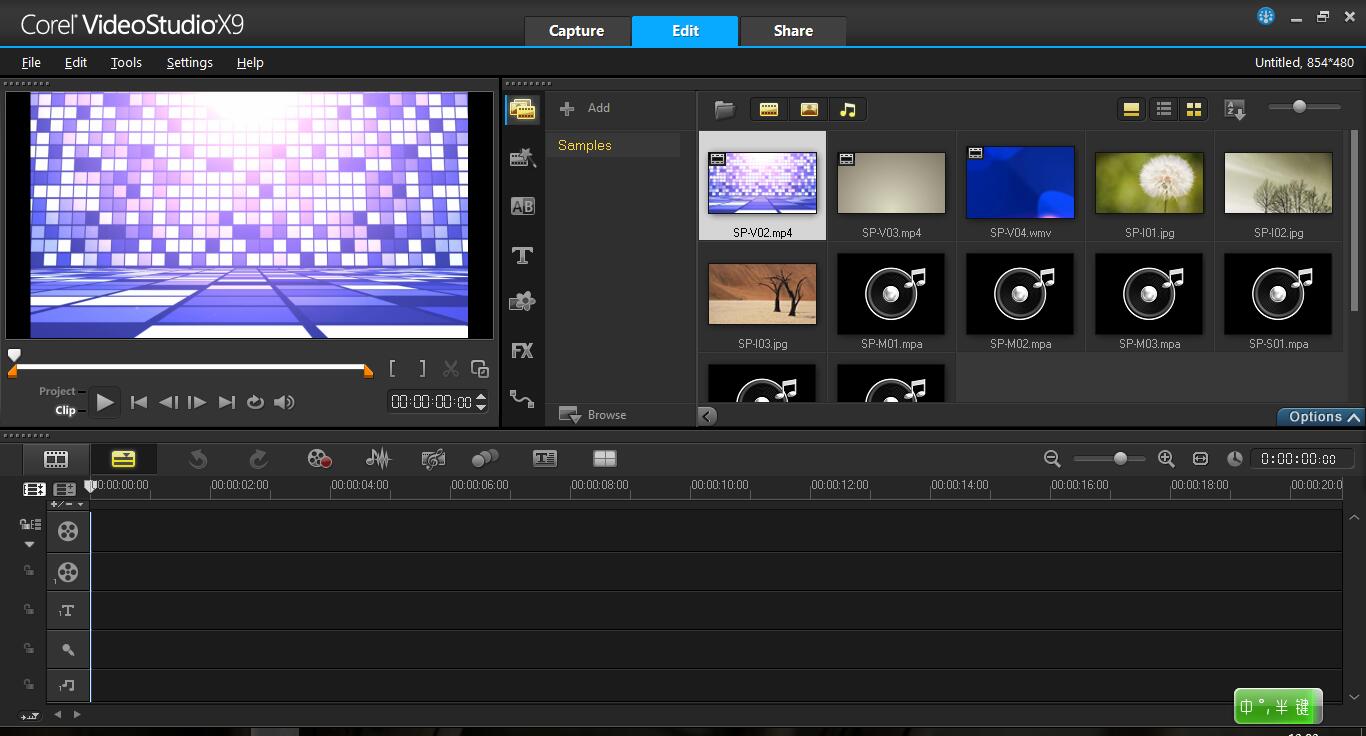Open the File menu
The width and height of the screenshot is (1366, 736).
[x=31, y=62]
